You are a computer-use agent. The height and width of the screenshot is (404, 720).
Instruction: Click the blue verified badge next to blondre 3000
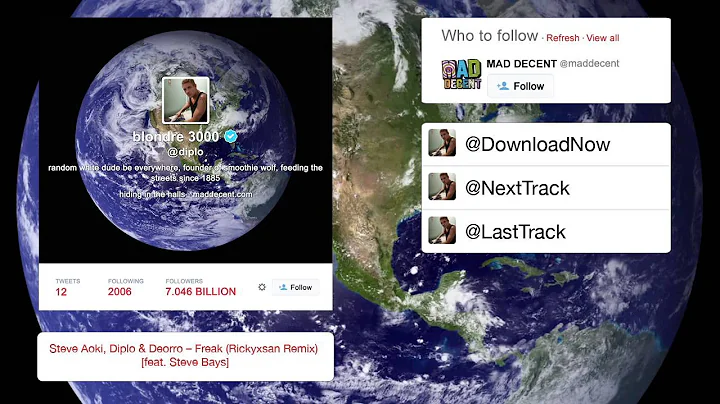tap(231, 136)
